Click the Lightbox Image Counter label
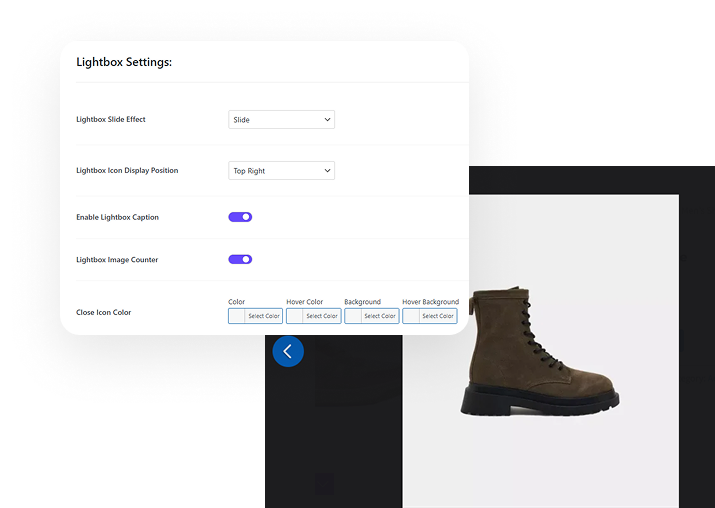The image size is (715, 508). (x=117, y=260)
